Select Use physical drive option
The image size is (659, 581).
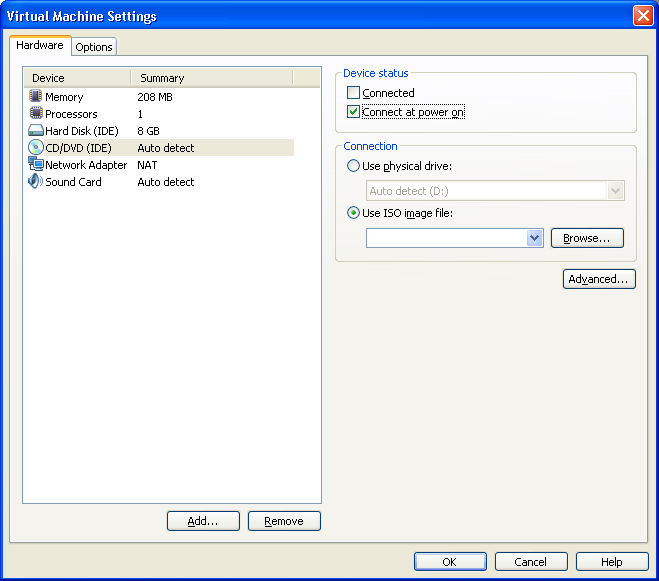click(x=353, y=166)
